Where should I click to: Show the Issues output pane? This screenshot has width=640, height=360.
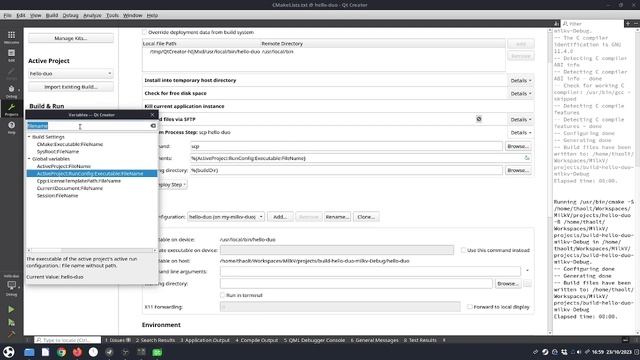pyautogui.click(x=118, y=340)
